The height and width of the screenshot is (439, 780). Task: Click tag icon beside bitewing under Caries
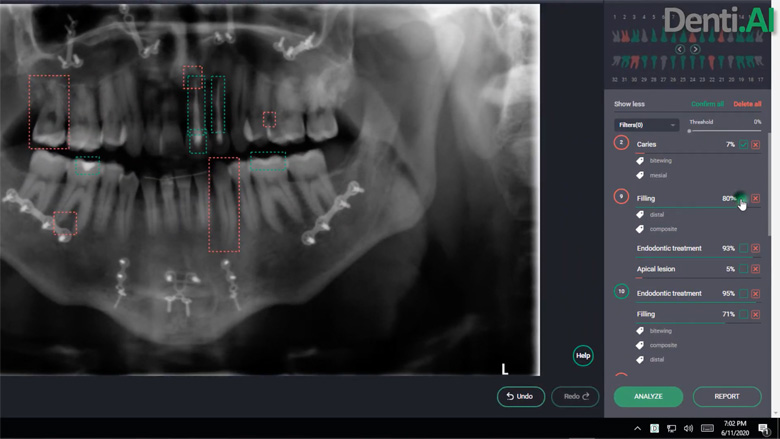click(640, 161)
